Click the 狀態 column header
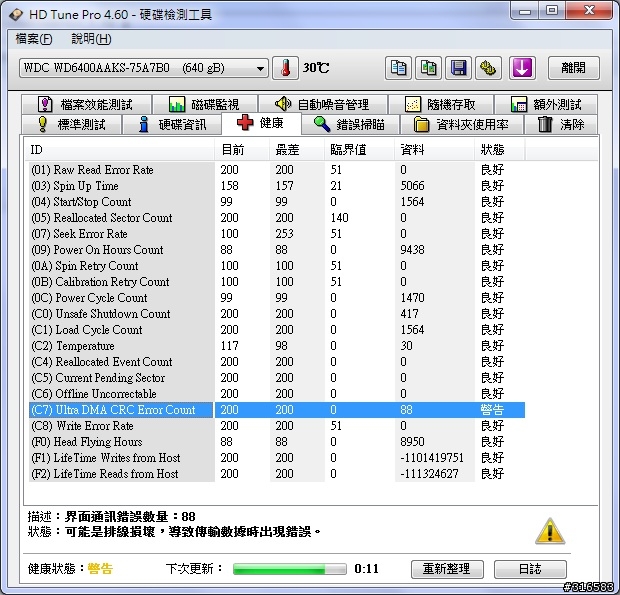 click(x=500, y=149)
